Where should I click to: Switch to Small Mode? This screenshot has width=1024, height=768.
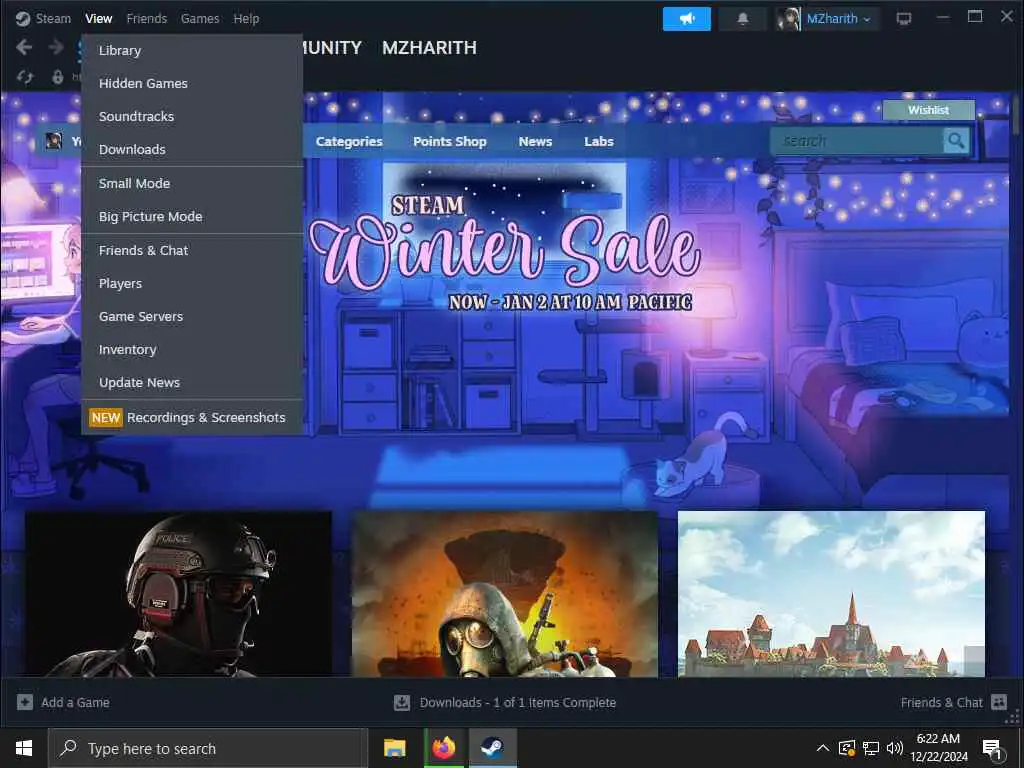pos(192,184)
